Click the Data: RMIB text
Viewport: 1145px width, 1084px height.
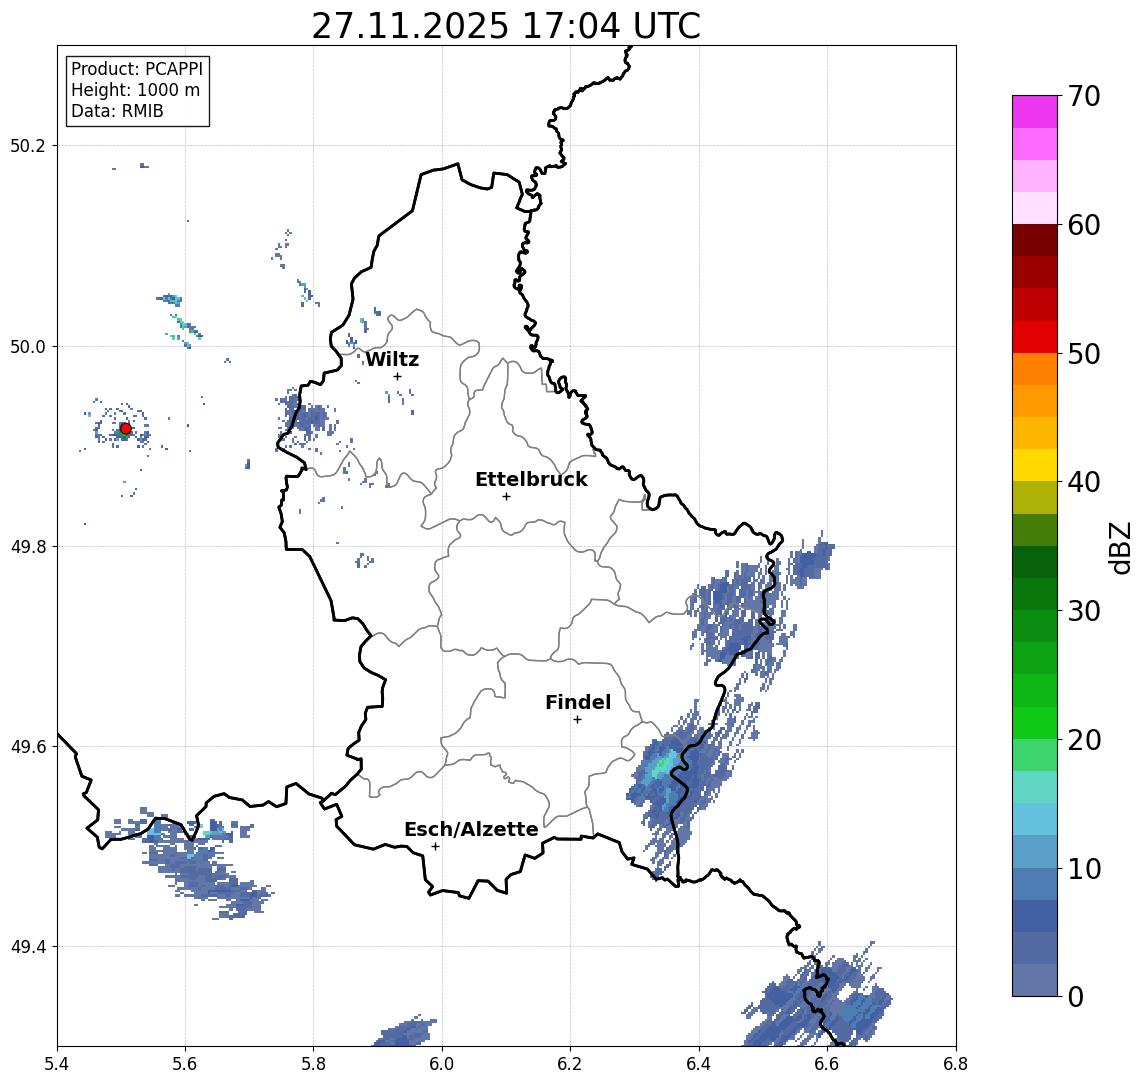pyautogui.click(x=117, y=111)
